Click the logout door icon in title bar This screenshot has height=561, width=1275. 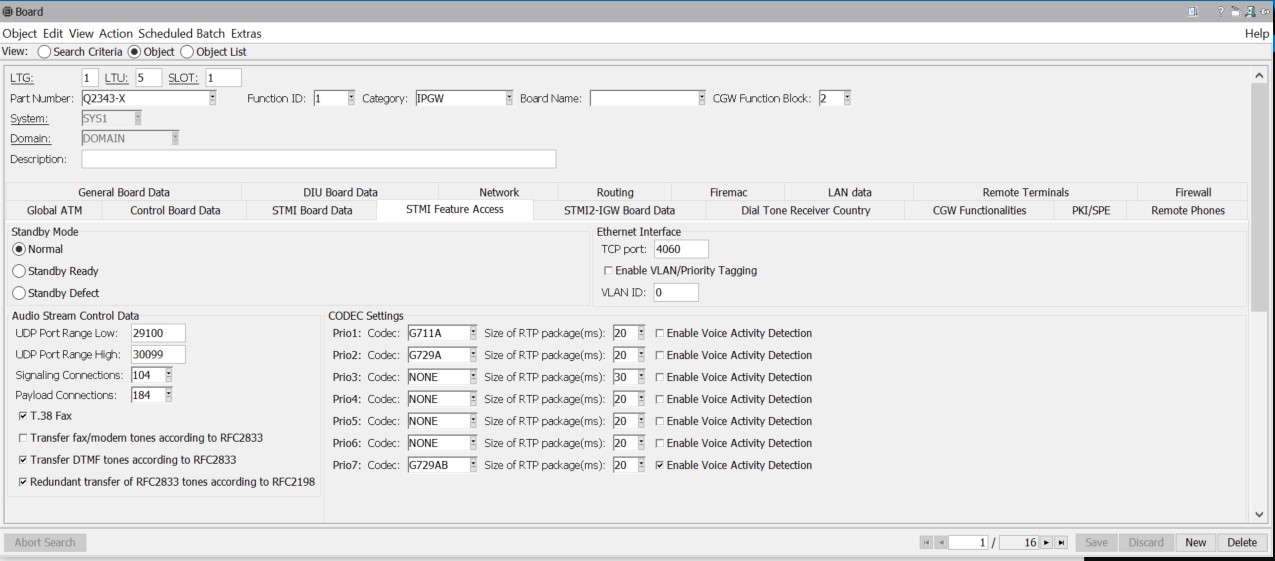click(1249, 12)
